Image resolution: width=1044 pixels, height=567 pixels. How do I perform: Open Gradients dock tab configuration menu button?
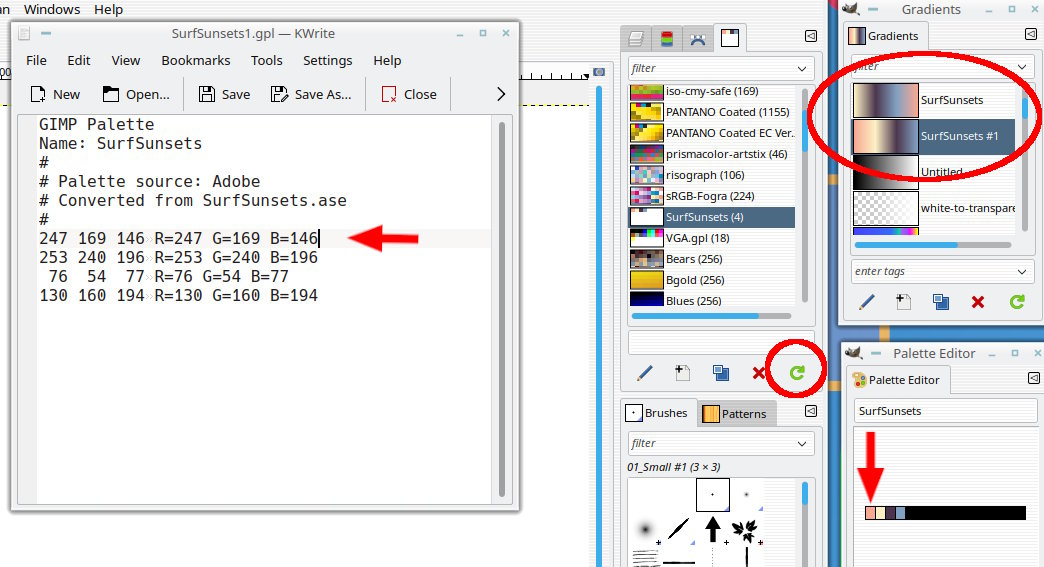(1030, 34)
